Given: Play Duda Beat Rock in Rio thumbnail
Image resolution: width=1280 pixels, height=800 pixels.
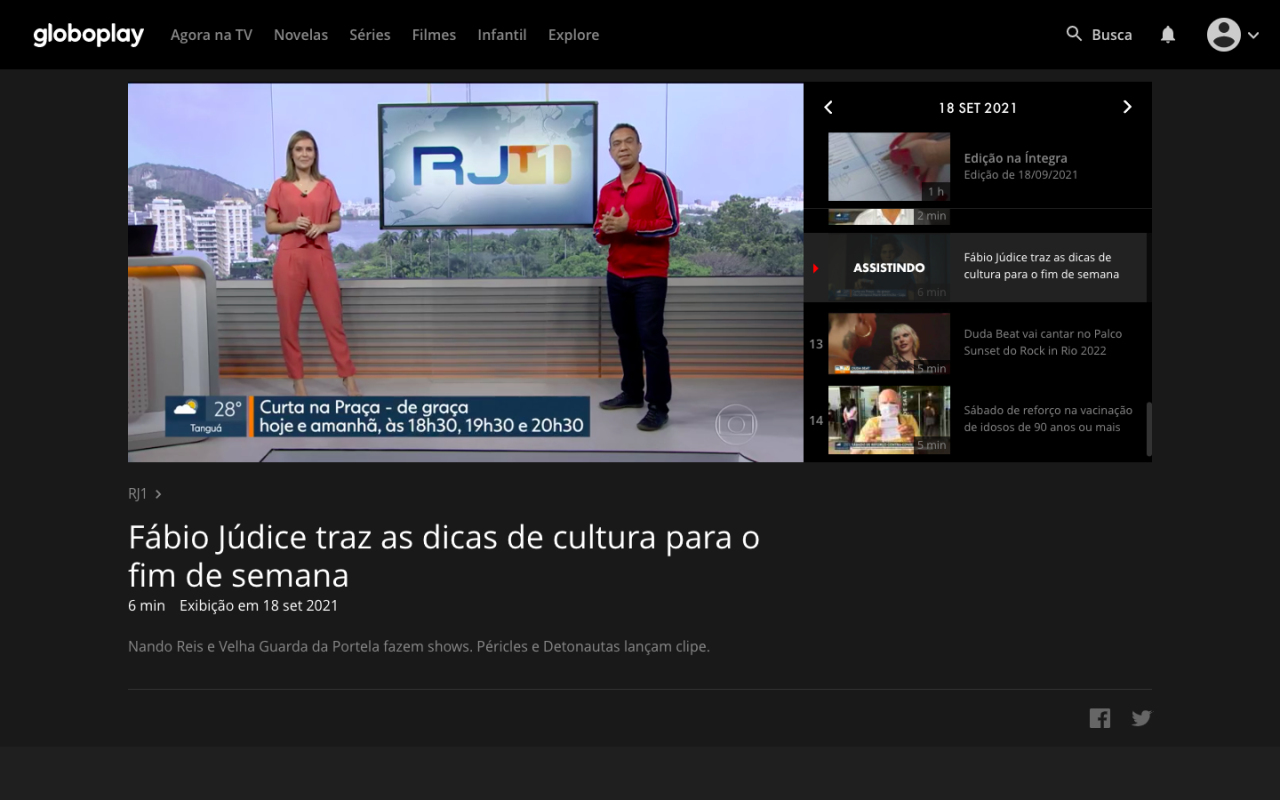Looking at the screenshot, I should pyautogui.click(x=889, y=343).
